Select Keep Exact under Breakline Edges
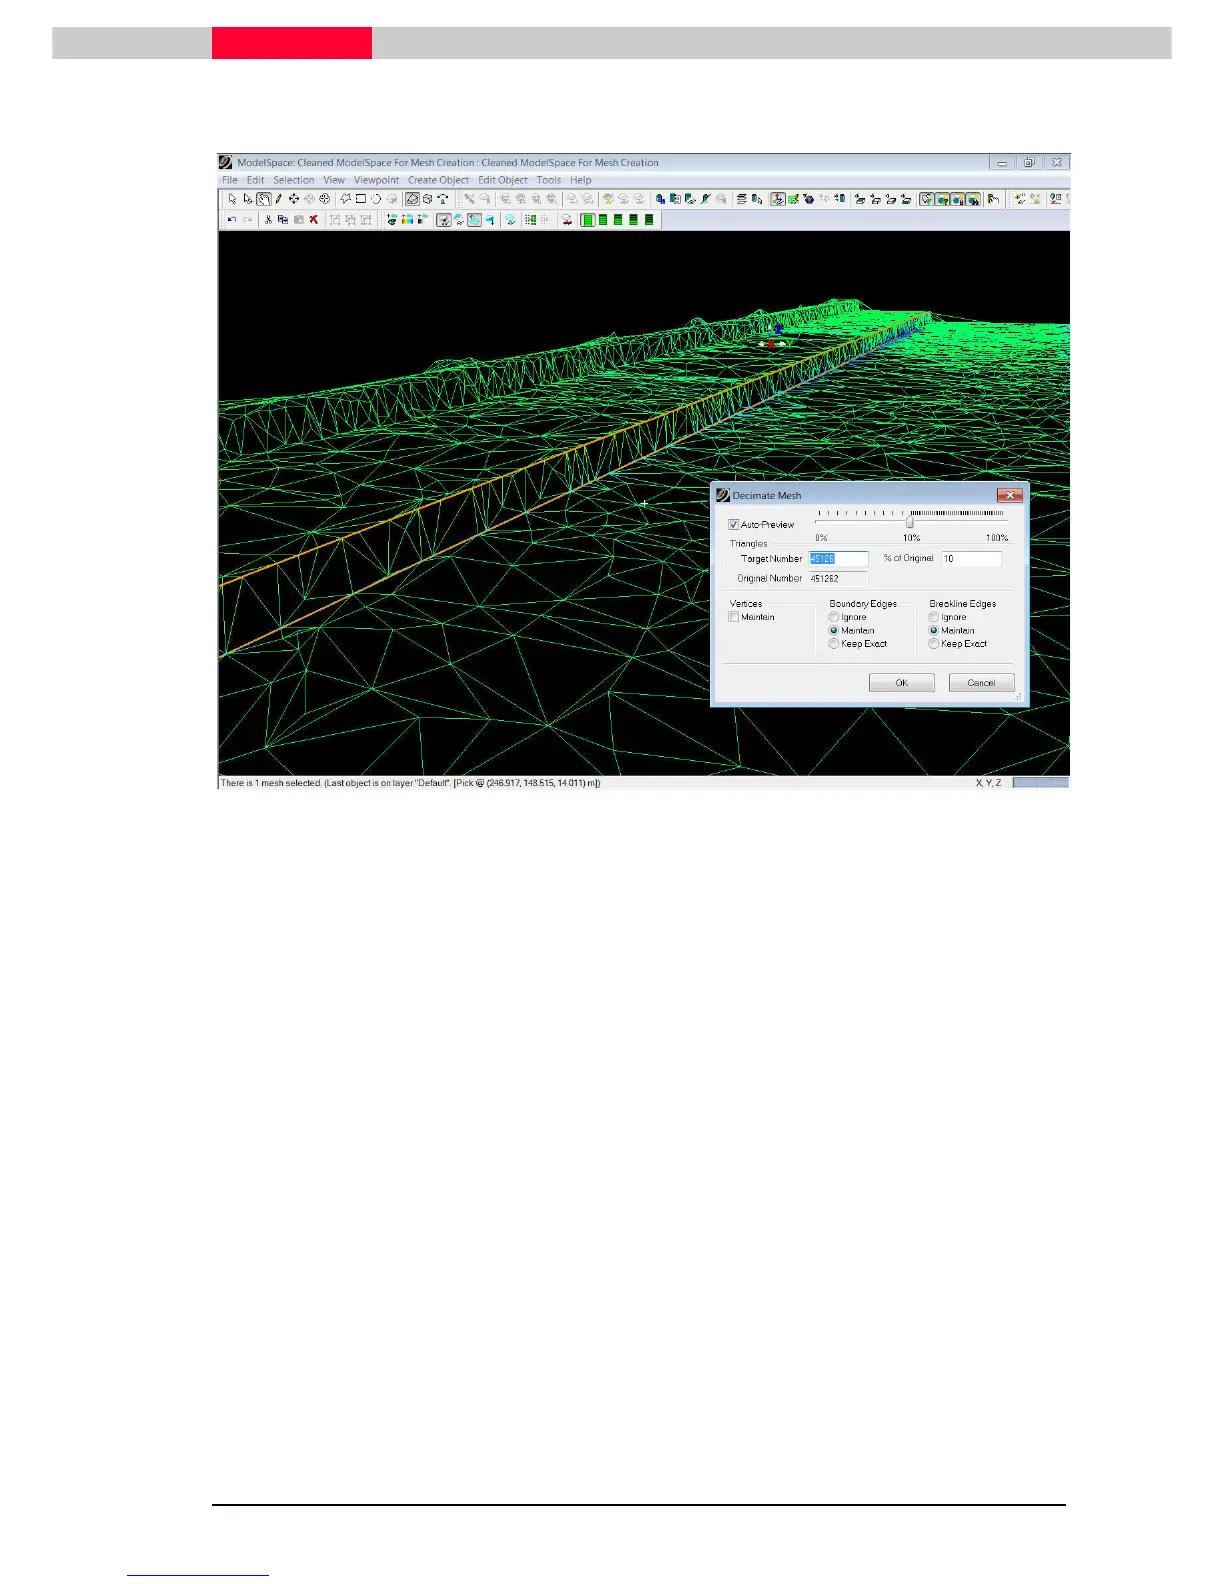Image resolution: width=1224 pixels, height=1584 pixels. 934,644
